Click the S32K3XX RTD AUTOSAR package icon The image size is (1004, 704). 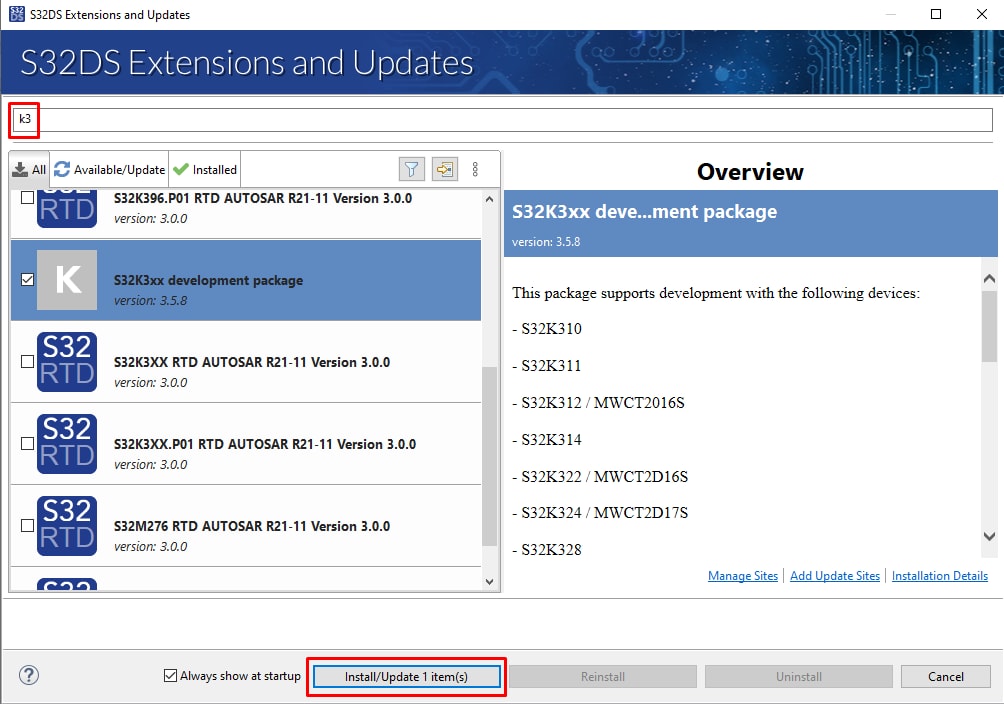coord(67,362)
